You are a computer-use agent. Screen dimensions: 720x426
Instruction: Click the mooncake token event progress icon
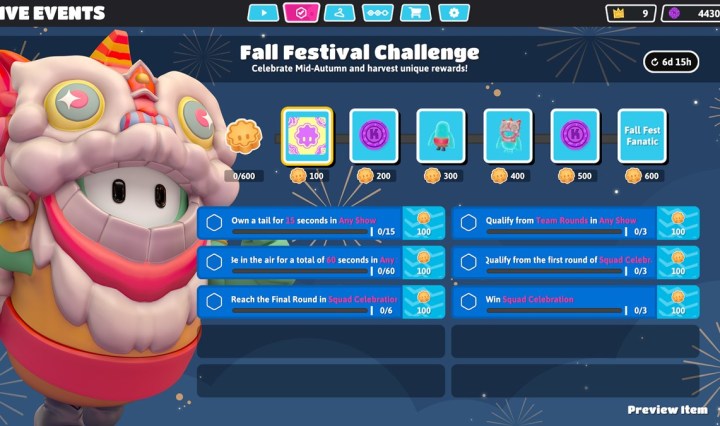click(244, 136)
